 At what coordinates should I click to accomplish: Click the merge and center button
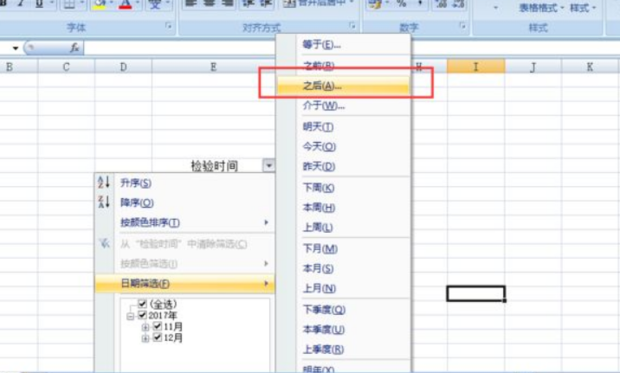point(319,4)
